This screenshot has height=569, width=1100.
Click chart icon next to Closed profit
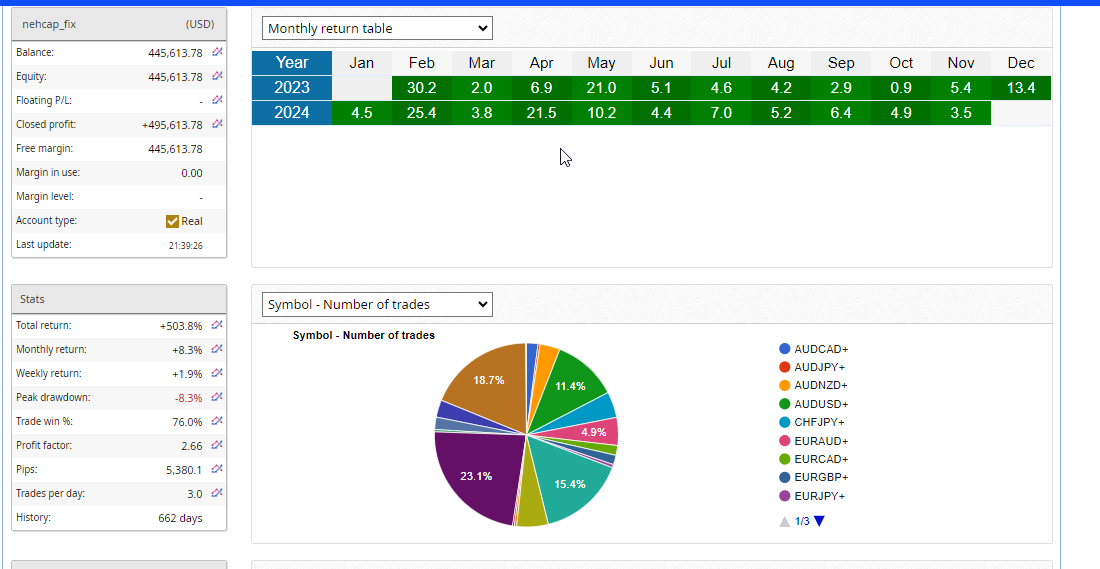click(x=217, y=124)
